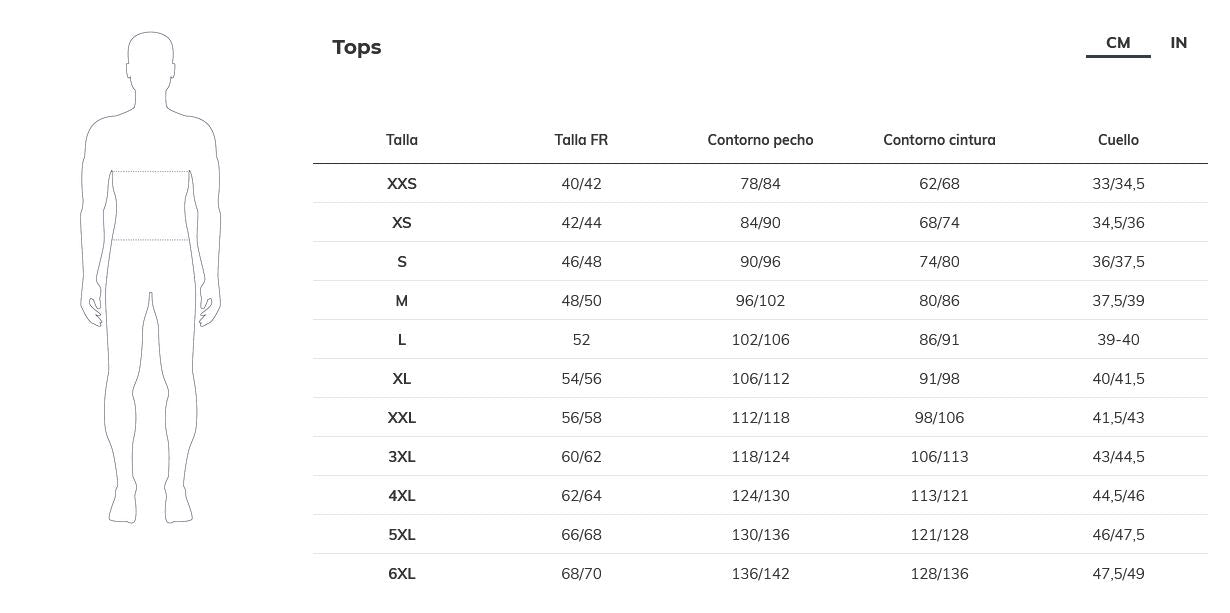This screenshot has height=613, width=1230.
Task: Click the 4XL size row label
Action: (x=402, y=496)
